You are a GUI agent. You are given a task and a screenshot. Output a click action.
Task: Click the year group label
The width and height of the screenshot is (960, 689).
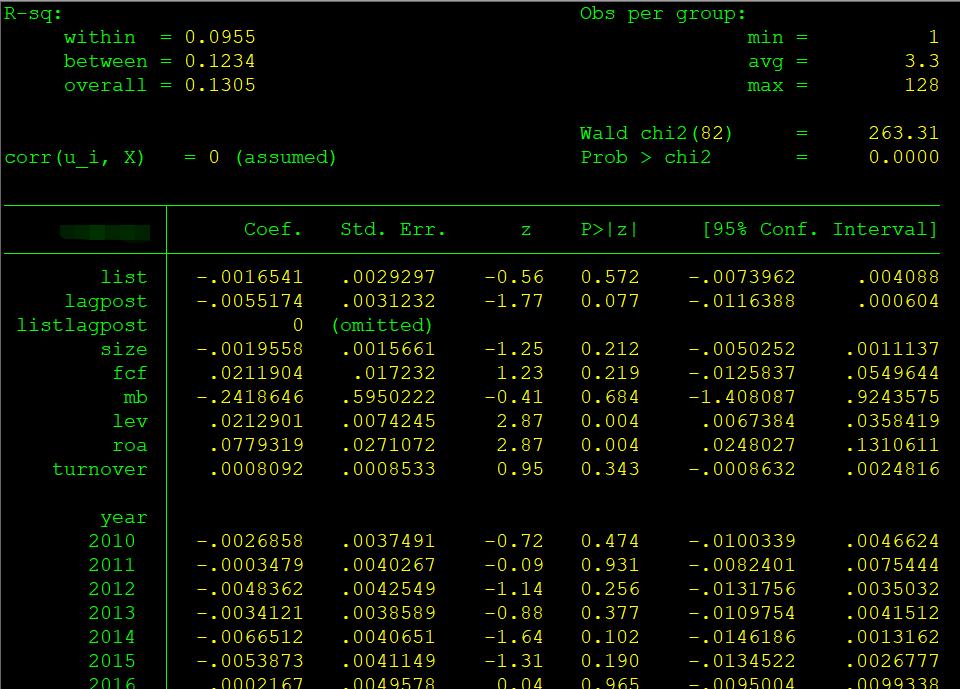click(x=124, y=518)
